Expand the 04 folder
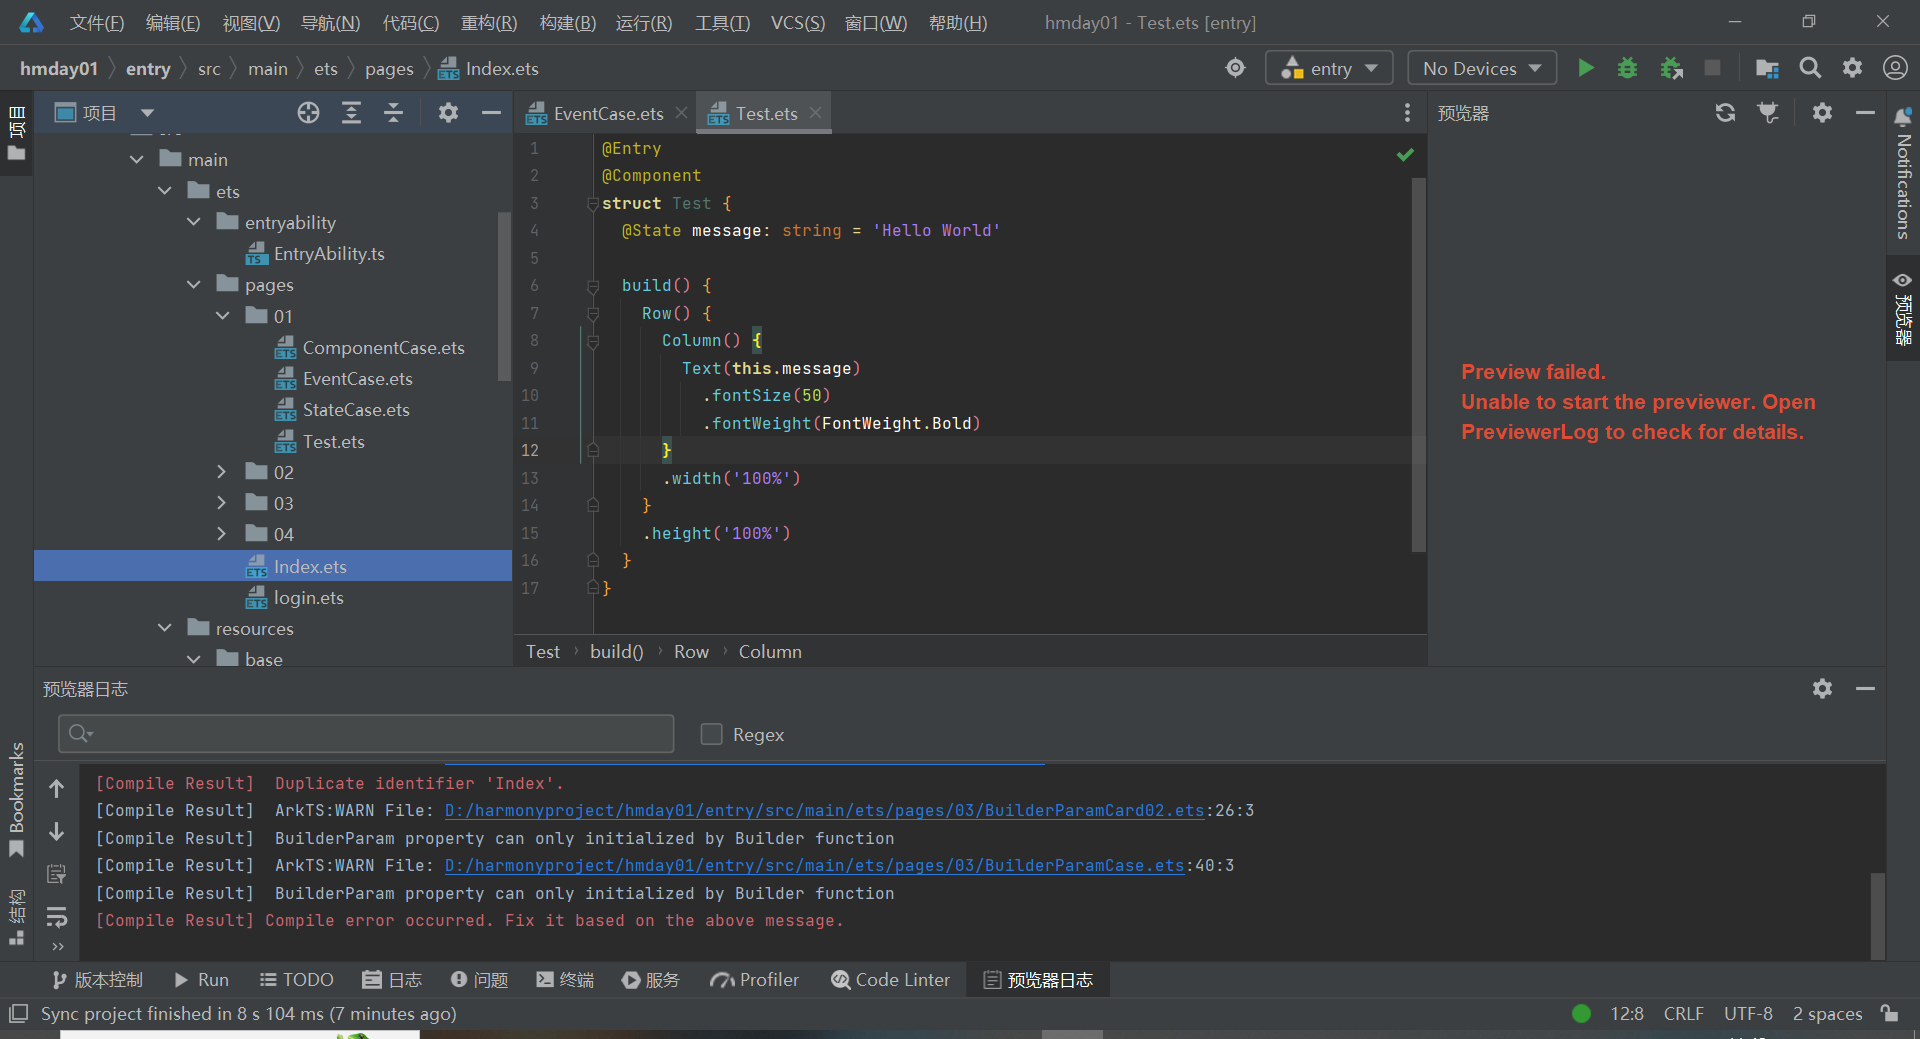 (222, 534)
